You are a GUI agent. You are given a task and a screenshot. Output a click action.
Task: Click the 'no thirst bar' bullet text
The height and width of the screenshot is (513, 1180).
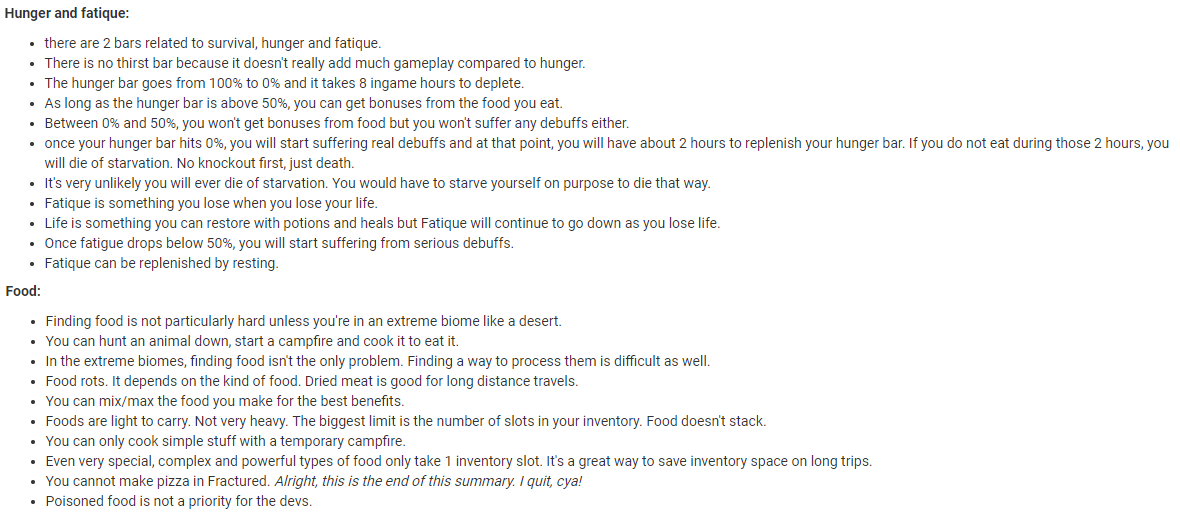[315, 63]
